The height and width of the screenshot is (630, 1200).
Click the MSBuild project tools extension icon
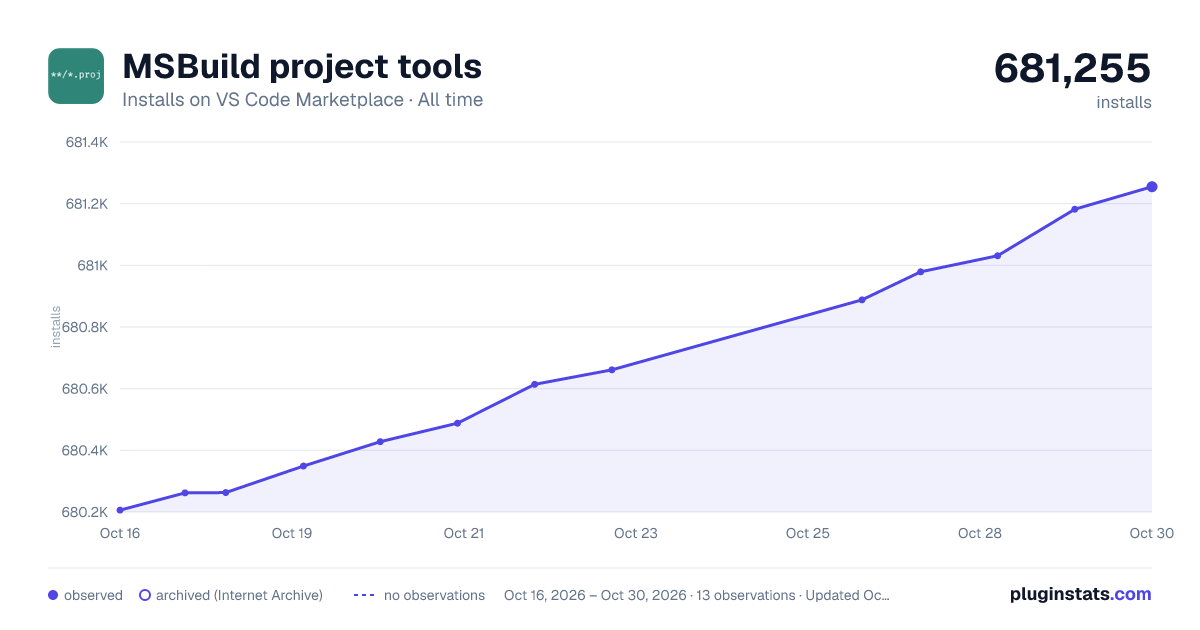click(76, 76)
